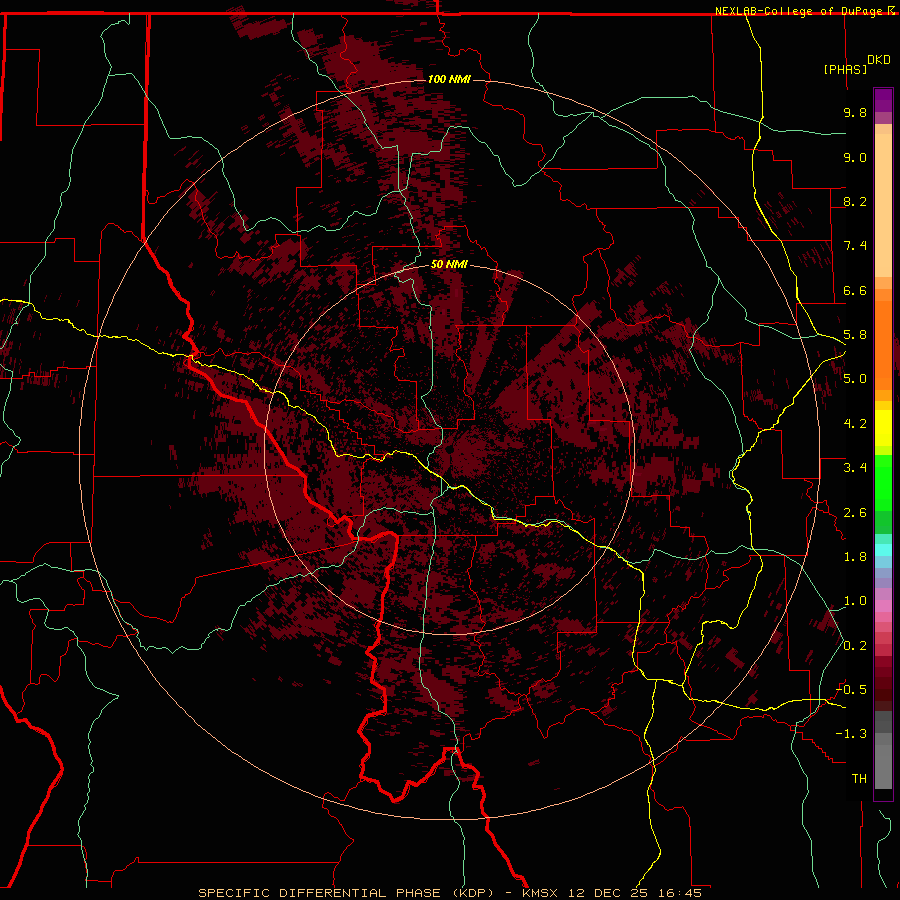Click the "NEXLAB-College of DuPage" title text
The image size is (900, 900).
click(x=798, y=11)
